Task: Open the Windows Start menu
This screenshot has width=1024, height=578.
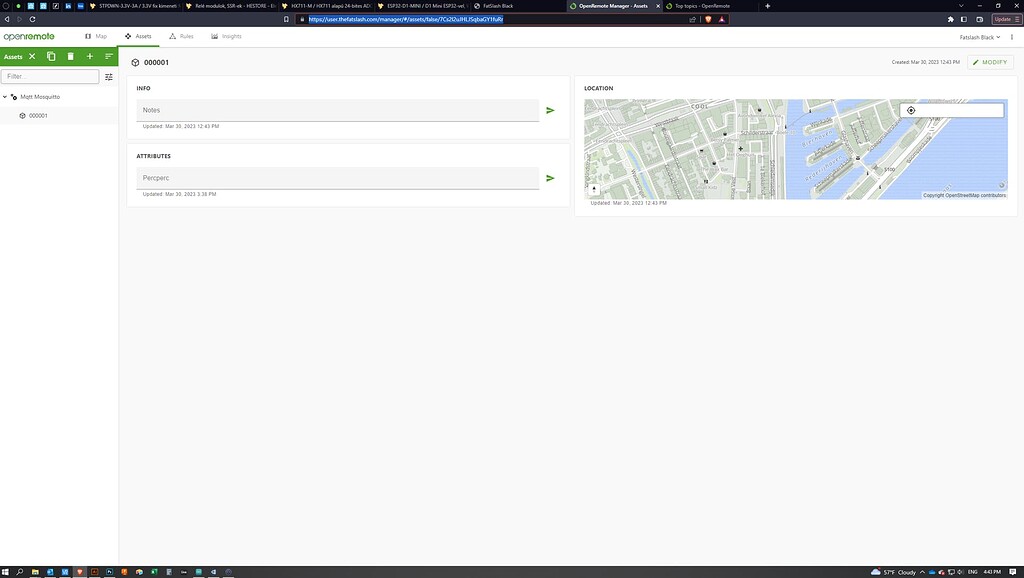Action: click(x=5, y=572)
